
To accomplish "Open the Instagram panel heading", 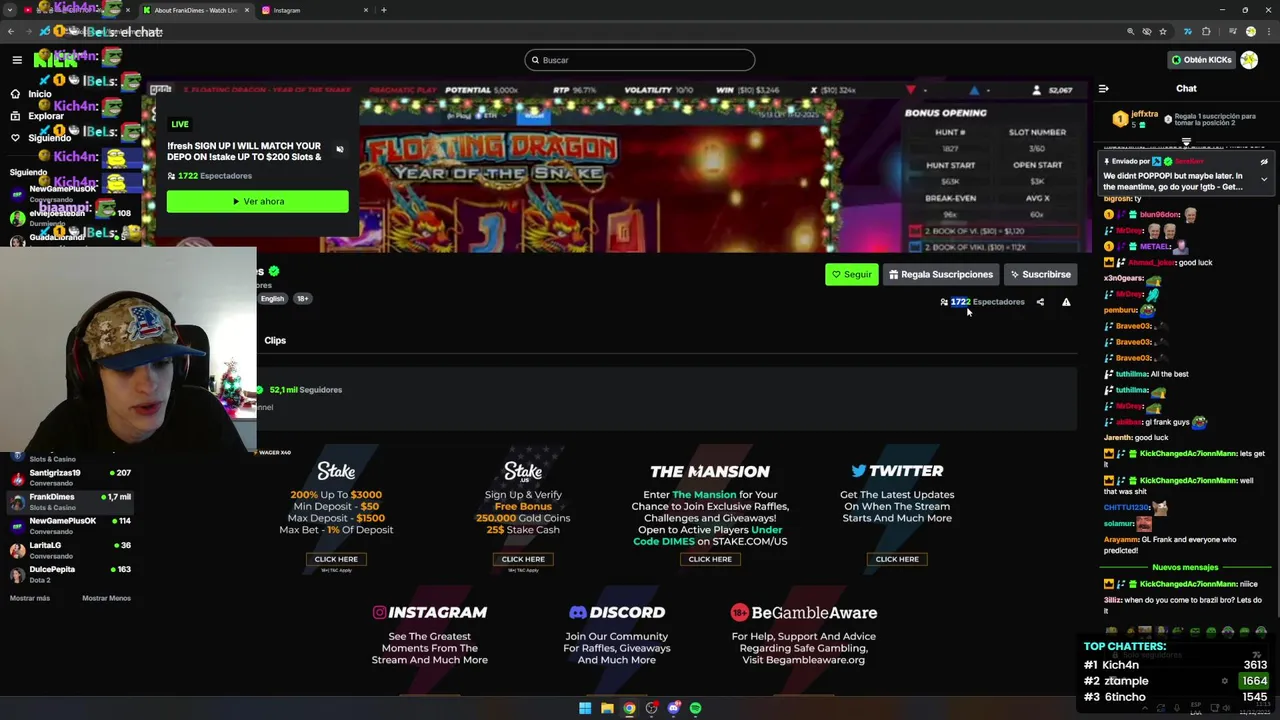I will (x=430, y=612).
